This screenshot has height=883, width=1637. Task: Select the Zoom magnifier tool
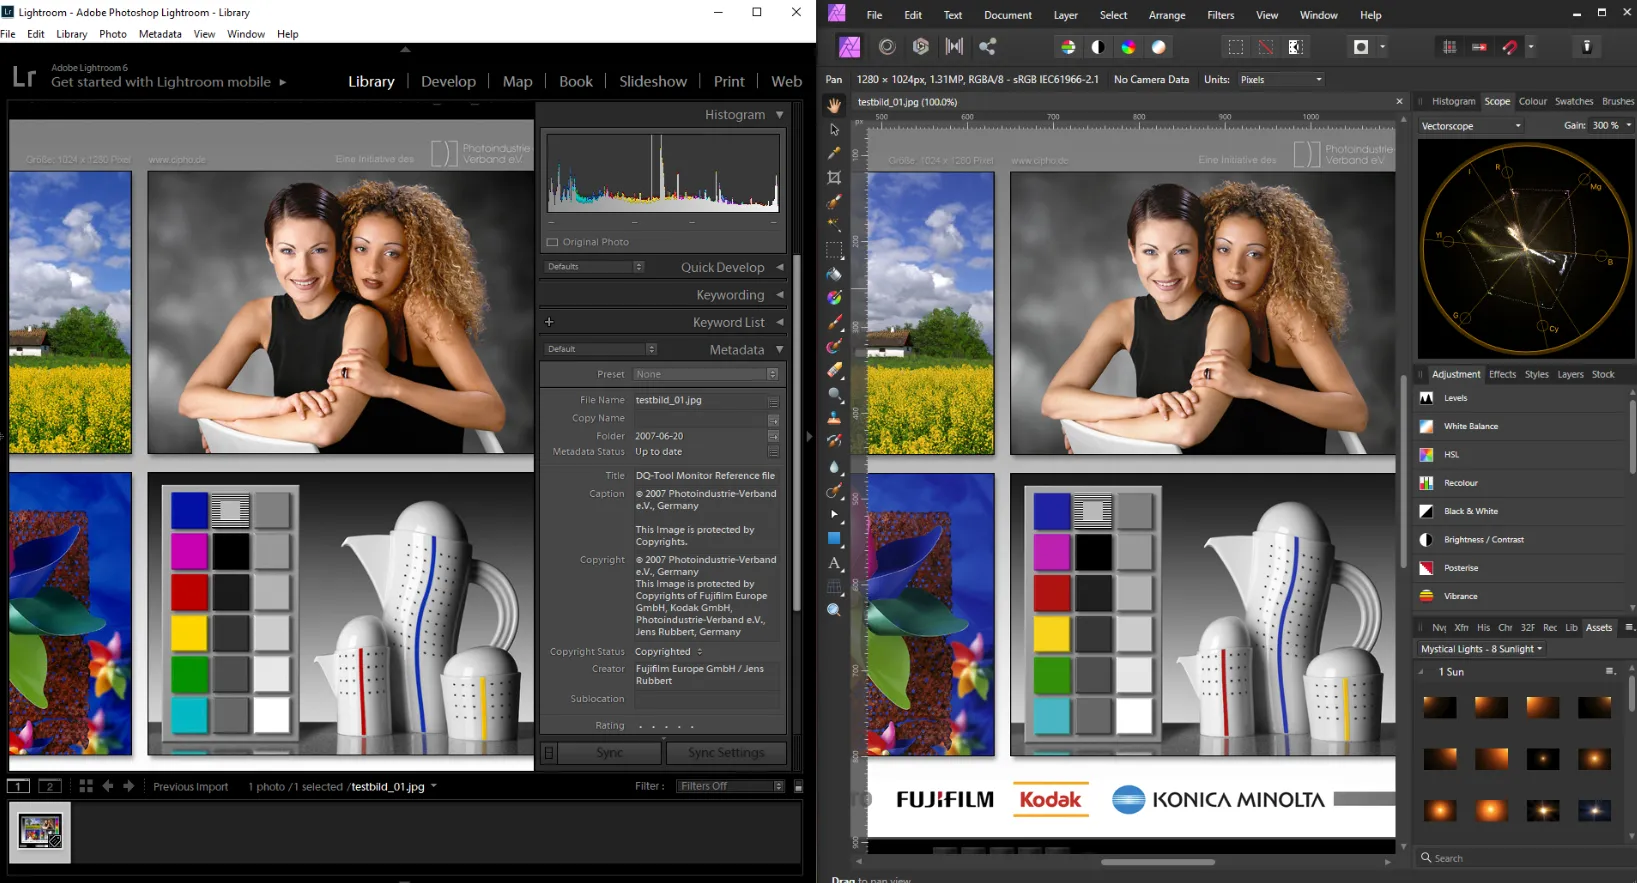click(834, 610)
